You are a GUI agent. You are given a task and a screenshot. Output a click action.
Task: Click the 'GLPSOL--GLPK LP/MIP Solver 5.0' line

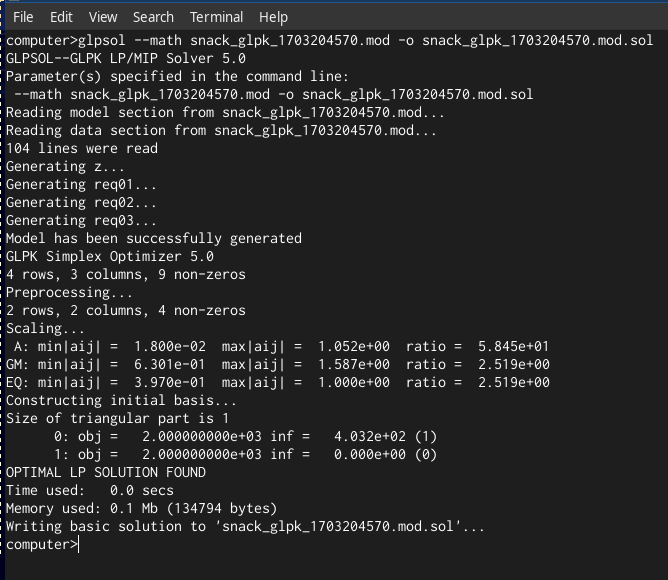coord(126,58)
